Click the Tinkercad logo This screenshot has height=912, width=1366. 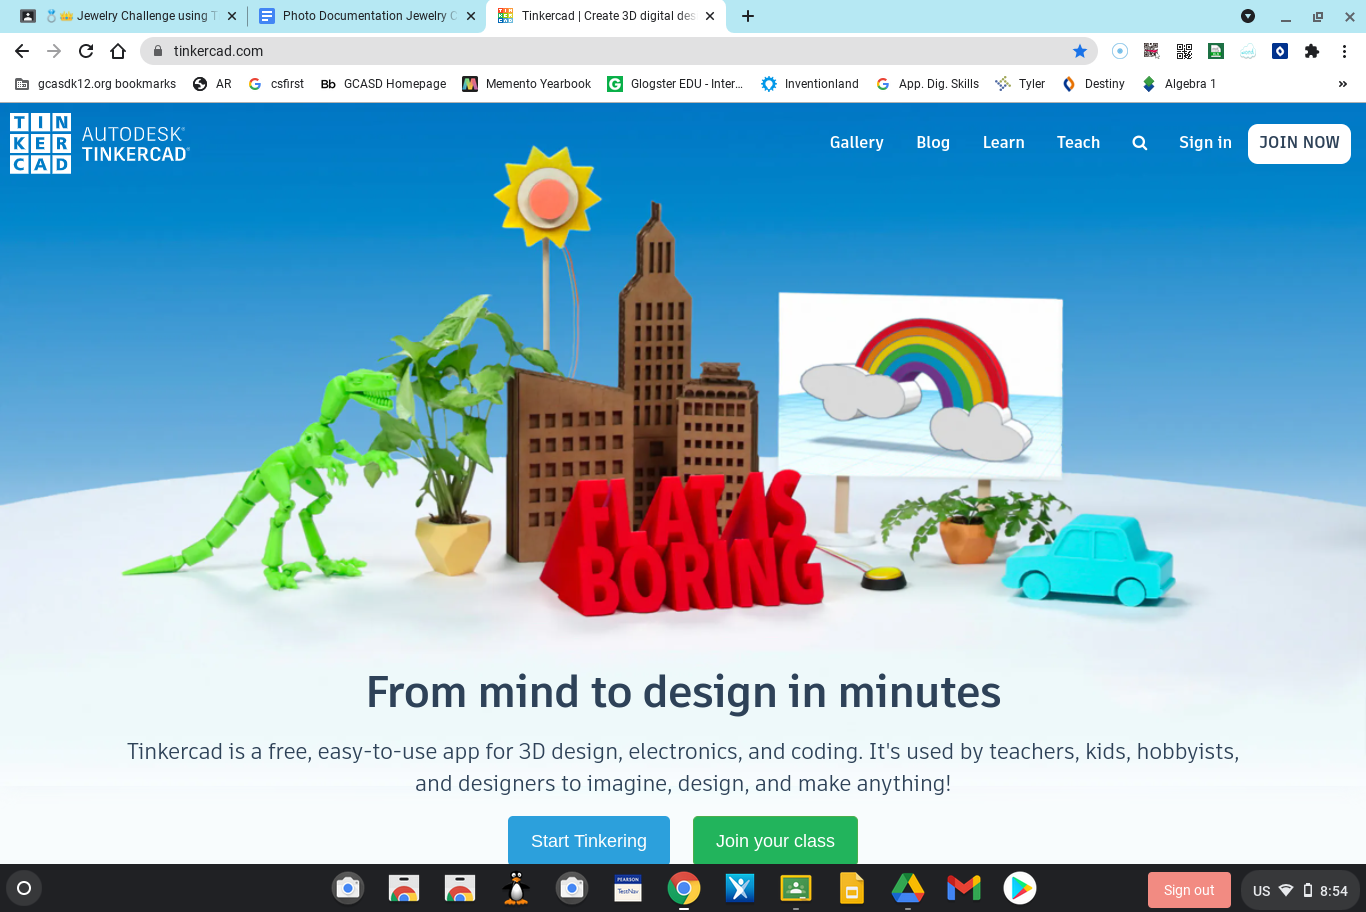click(x=99, y=143)
